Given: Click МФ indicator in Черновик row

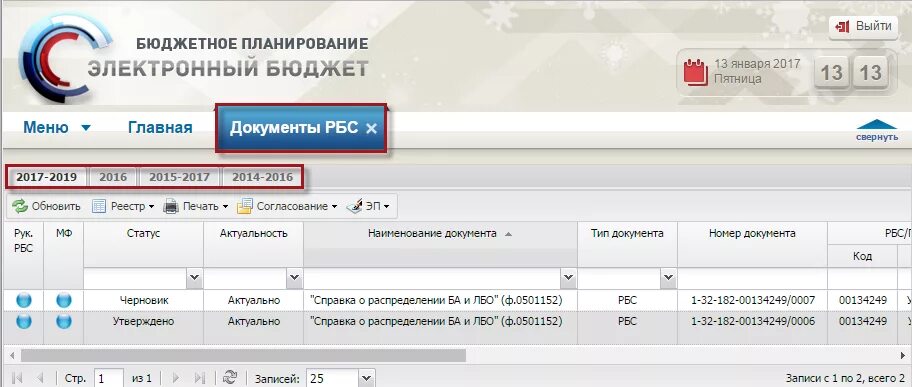Looking at the screenshot, I should click(64, 300).
